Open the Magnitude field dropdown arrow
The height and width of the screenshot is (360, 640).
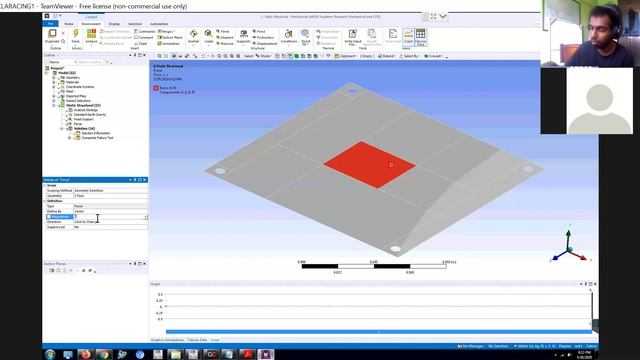pos(145,217)
